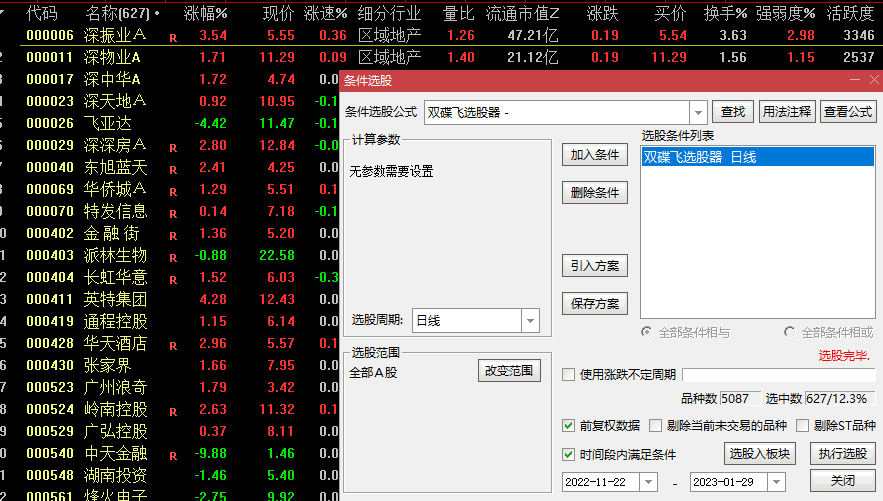Sort by the 活跃度 column header
The image size is (883, 501).
(850, 14)
